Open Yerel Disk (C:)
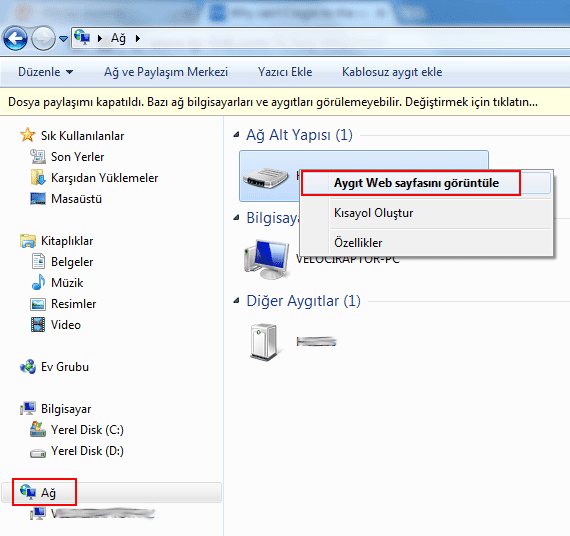Image resolution: width=570 pixels, height=536 pixels. click(87, 430)
